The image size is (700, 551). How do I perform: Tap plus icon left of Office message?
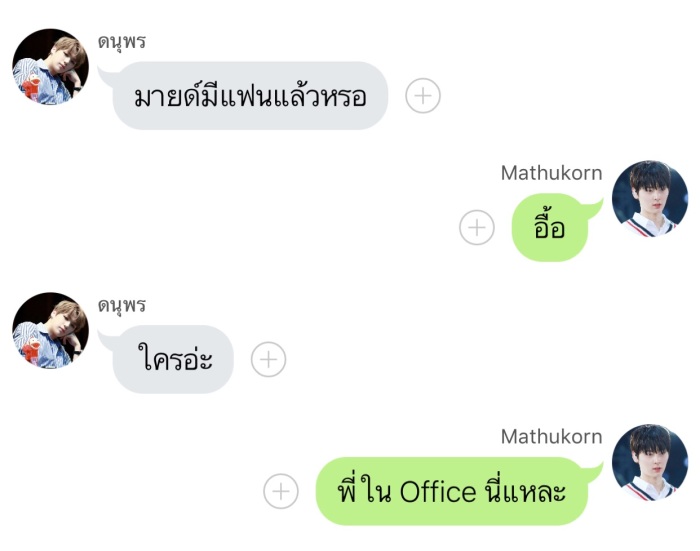281,491
